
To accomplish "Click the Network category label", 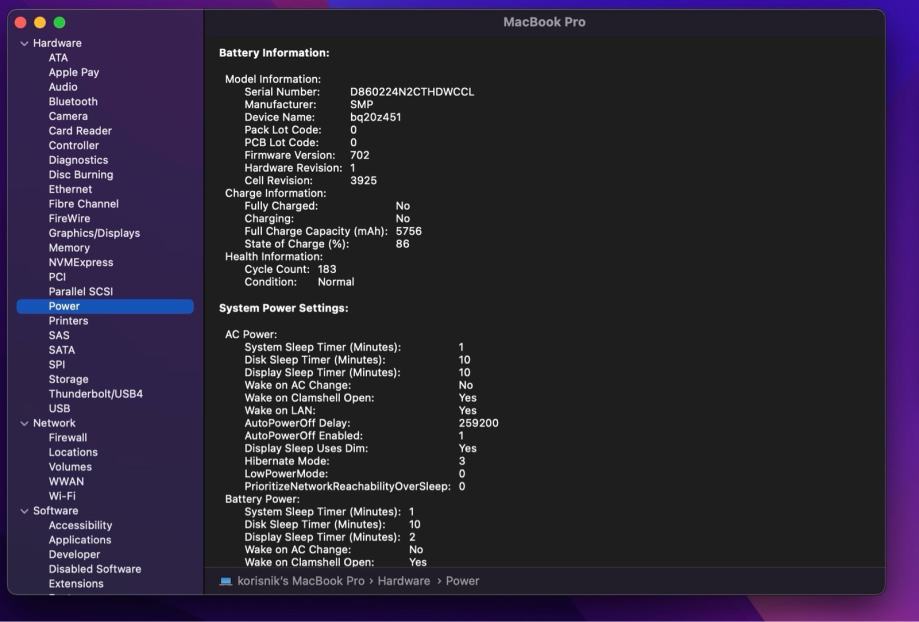I will point(54,423).
